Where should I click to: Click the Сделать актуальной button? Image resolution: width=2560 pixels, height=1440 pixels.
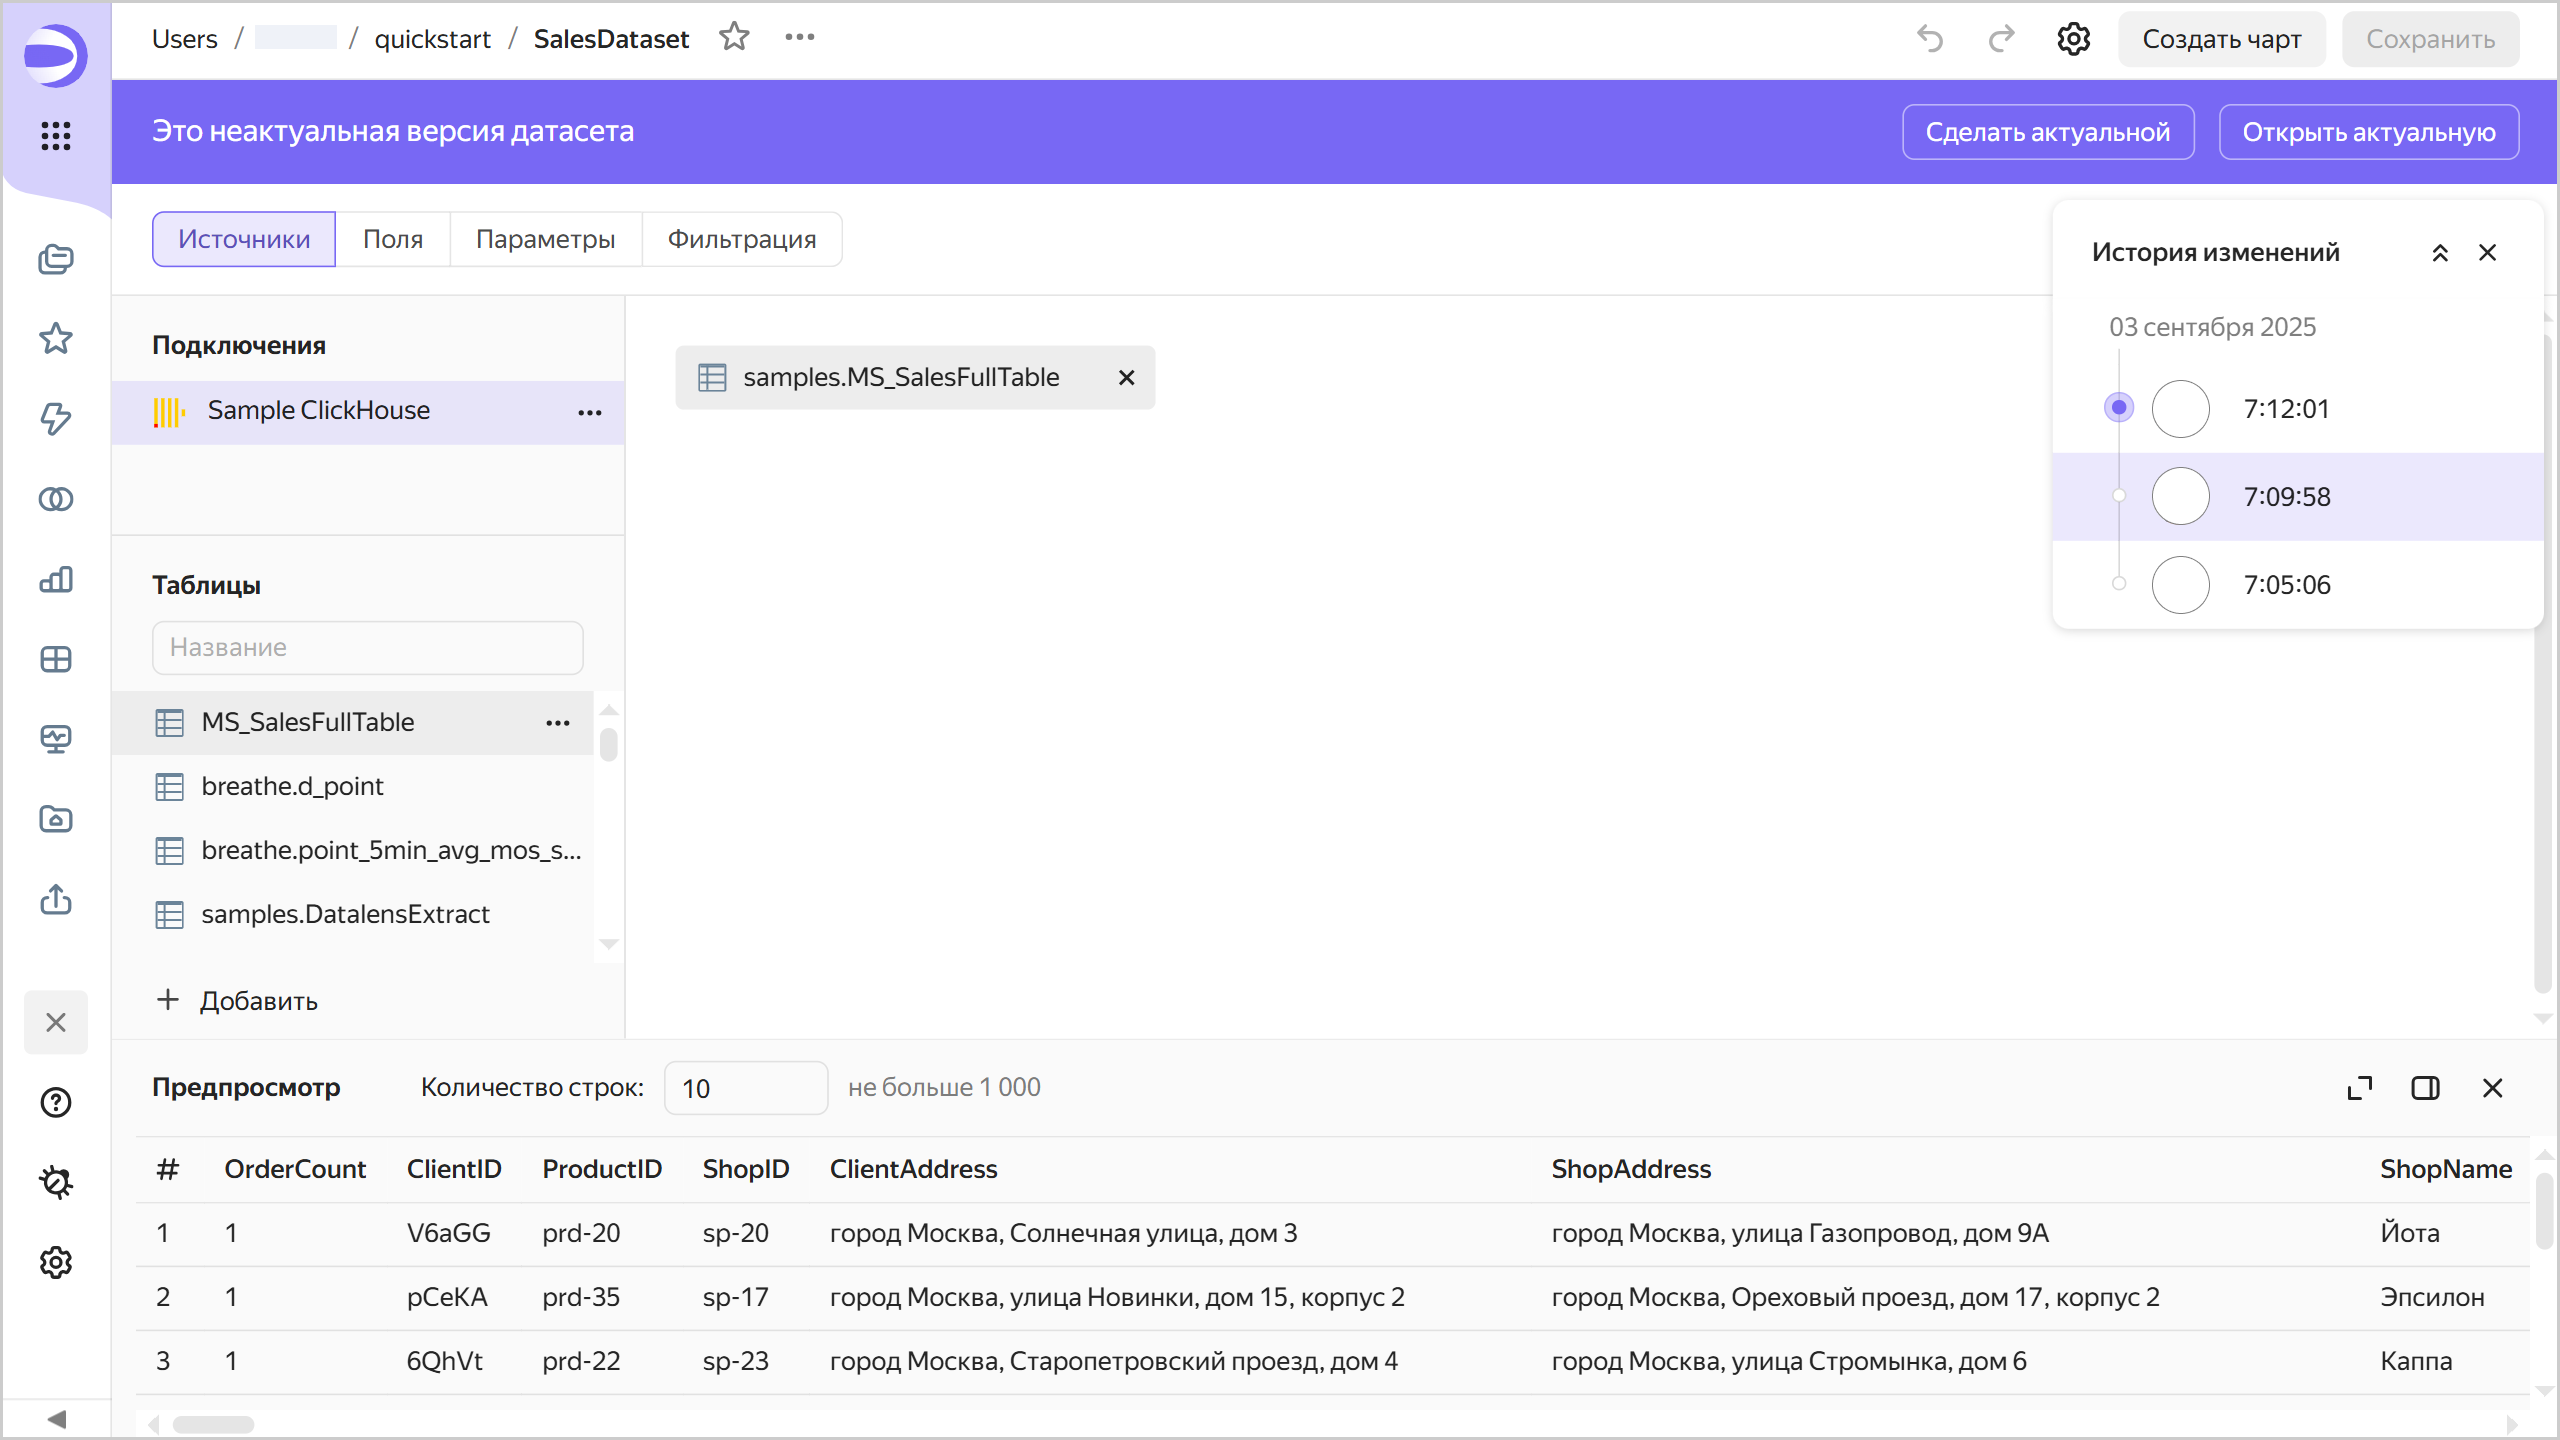click(x=2047, y=132)
